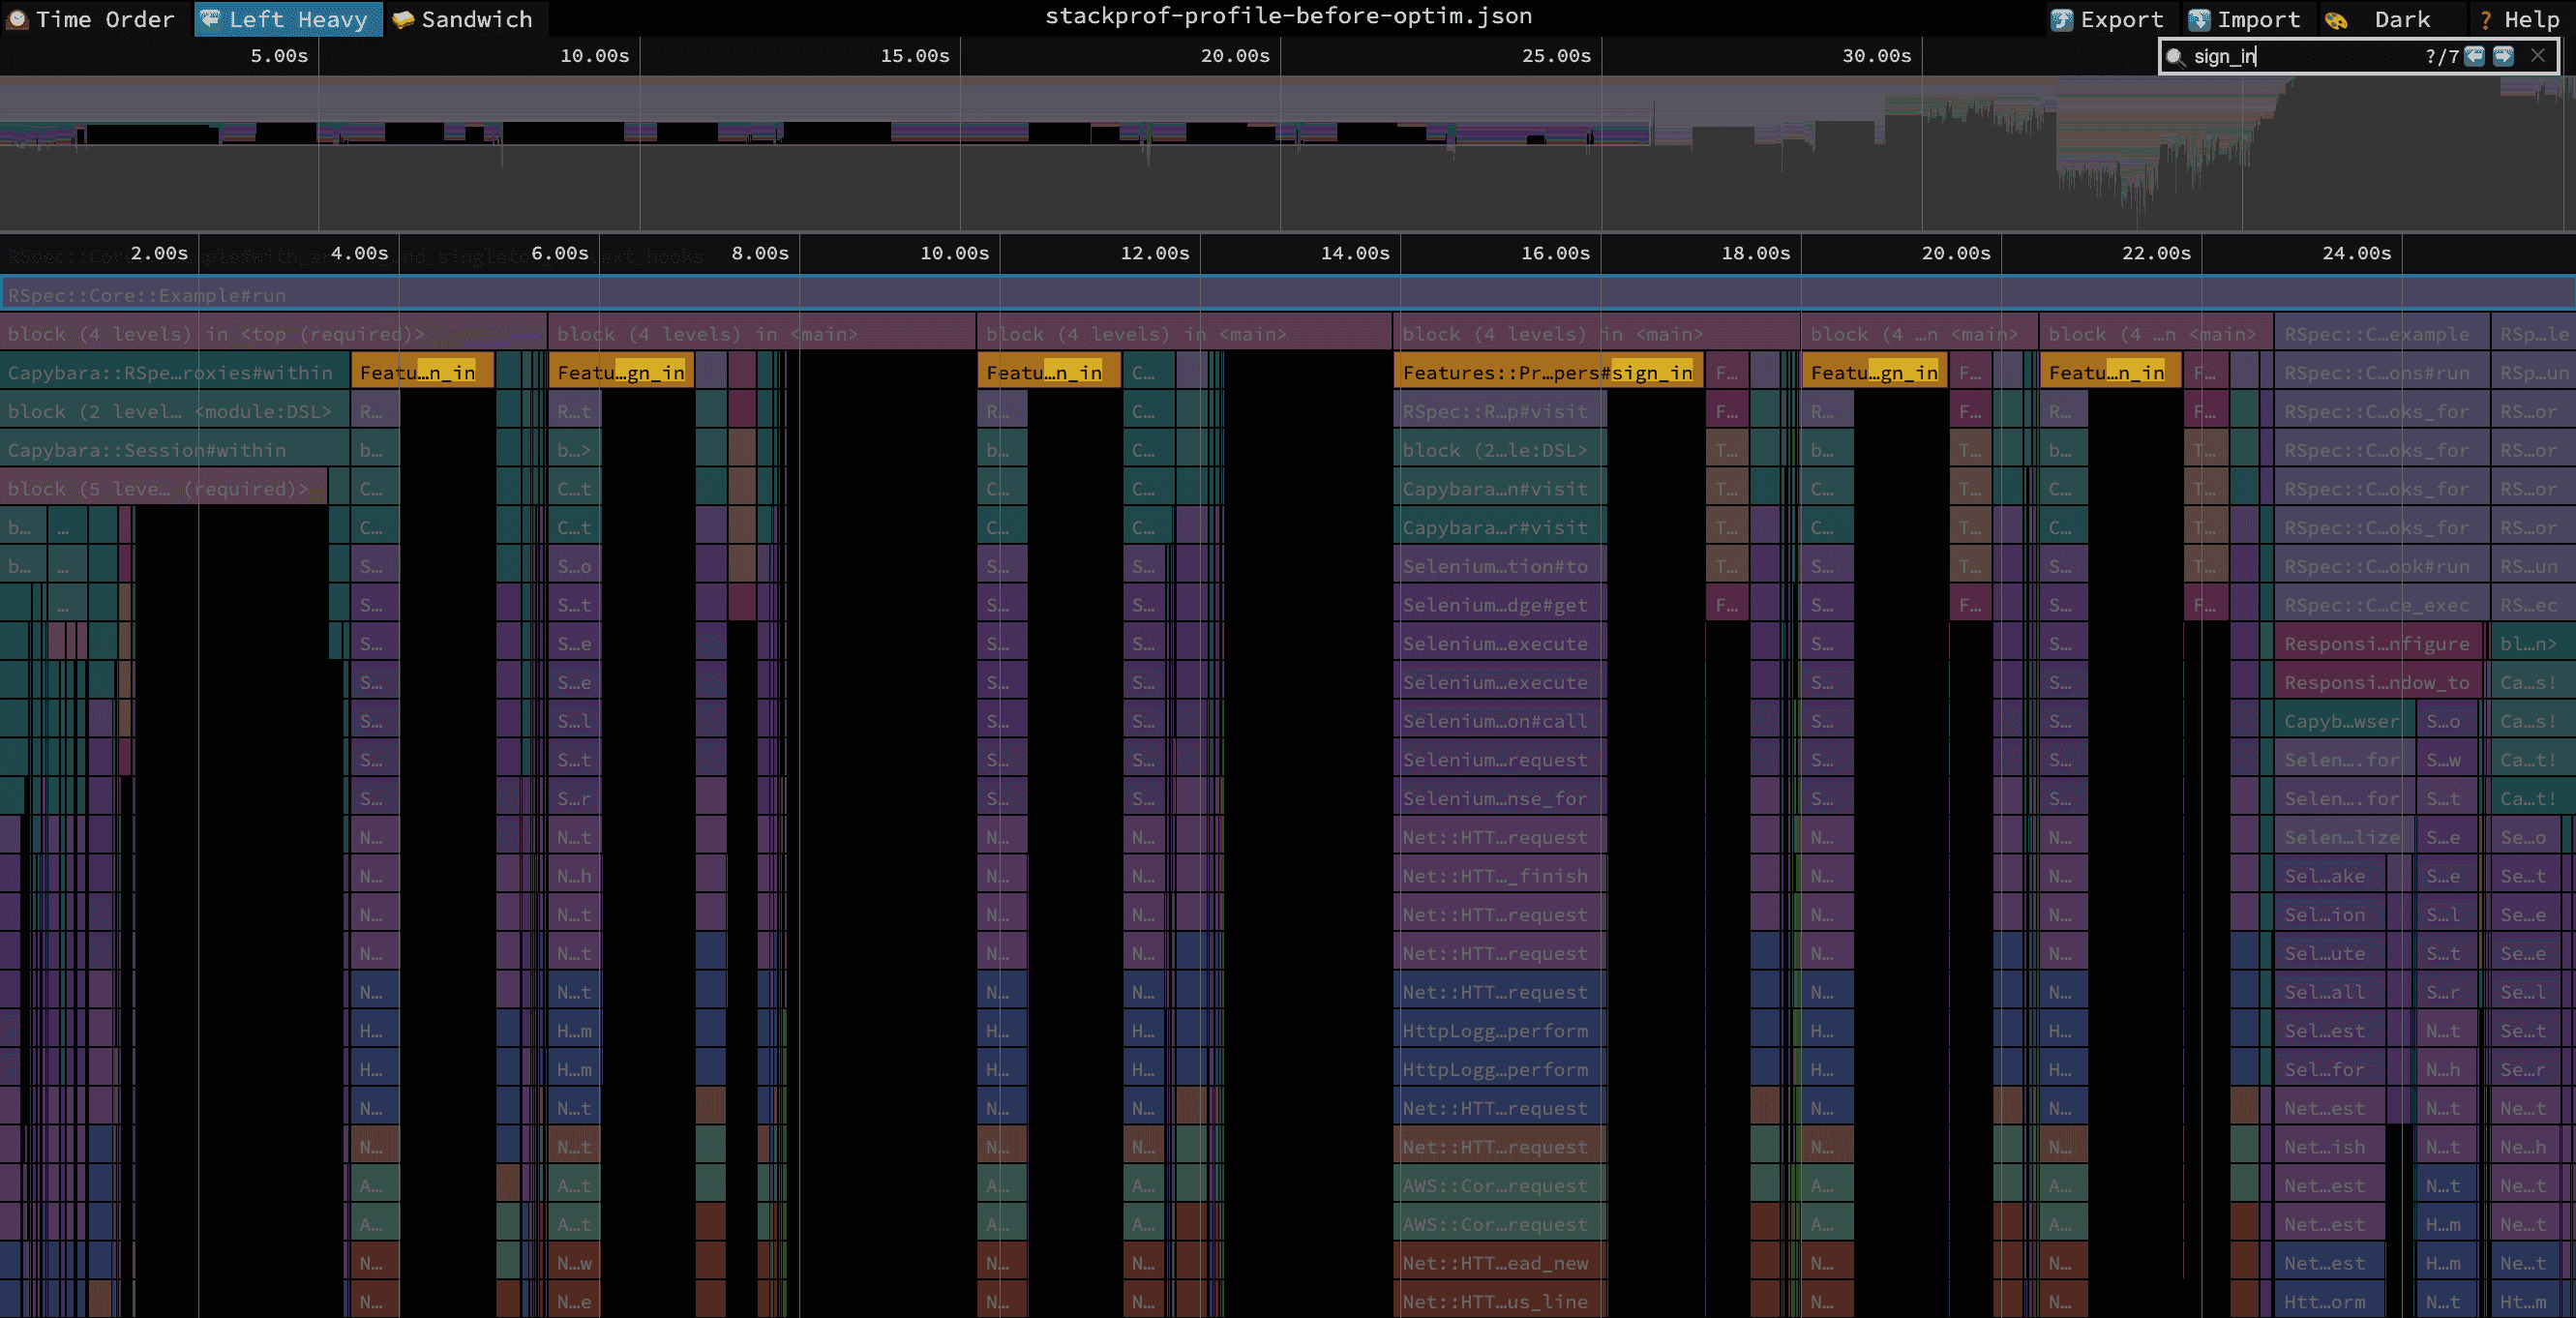Image resolution: width=2576 pixels, height=1318 pixels.
Task: Click the magnifying glass search icon
Action: click(2174, 57)
